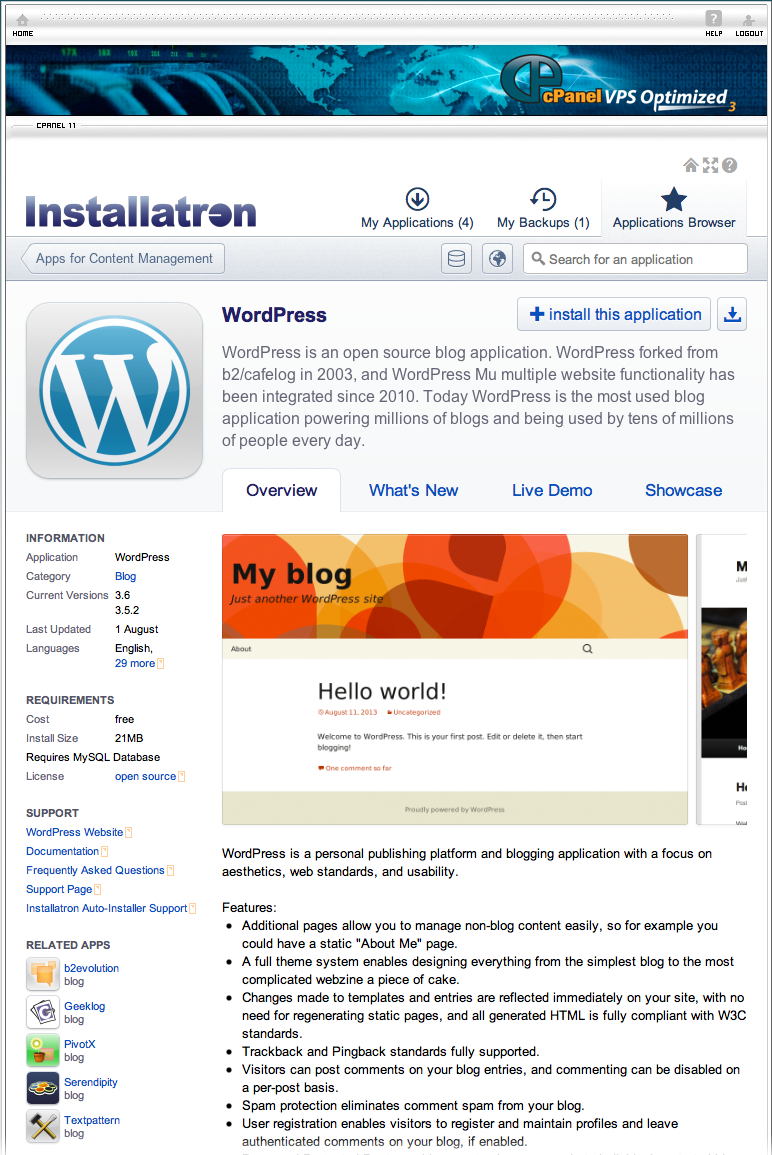This screenshot has height=1155, width=772.
Task: Click the WordPress application title
Action: click(274, 315)
